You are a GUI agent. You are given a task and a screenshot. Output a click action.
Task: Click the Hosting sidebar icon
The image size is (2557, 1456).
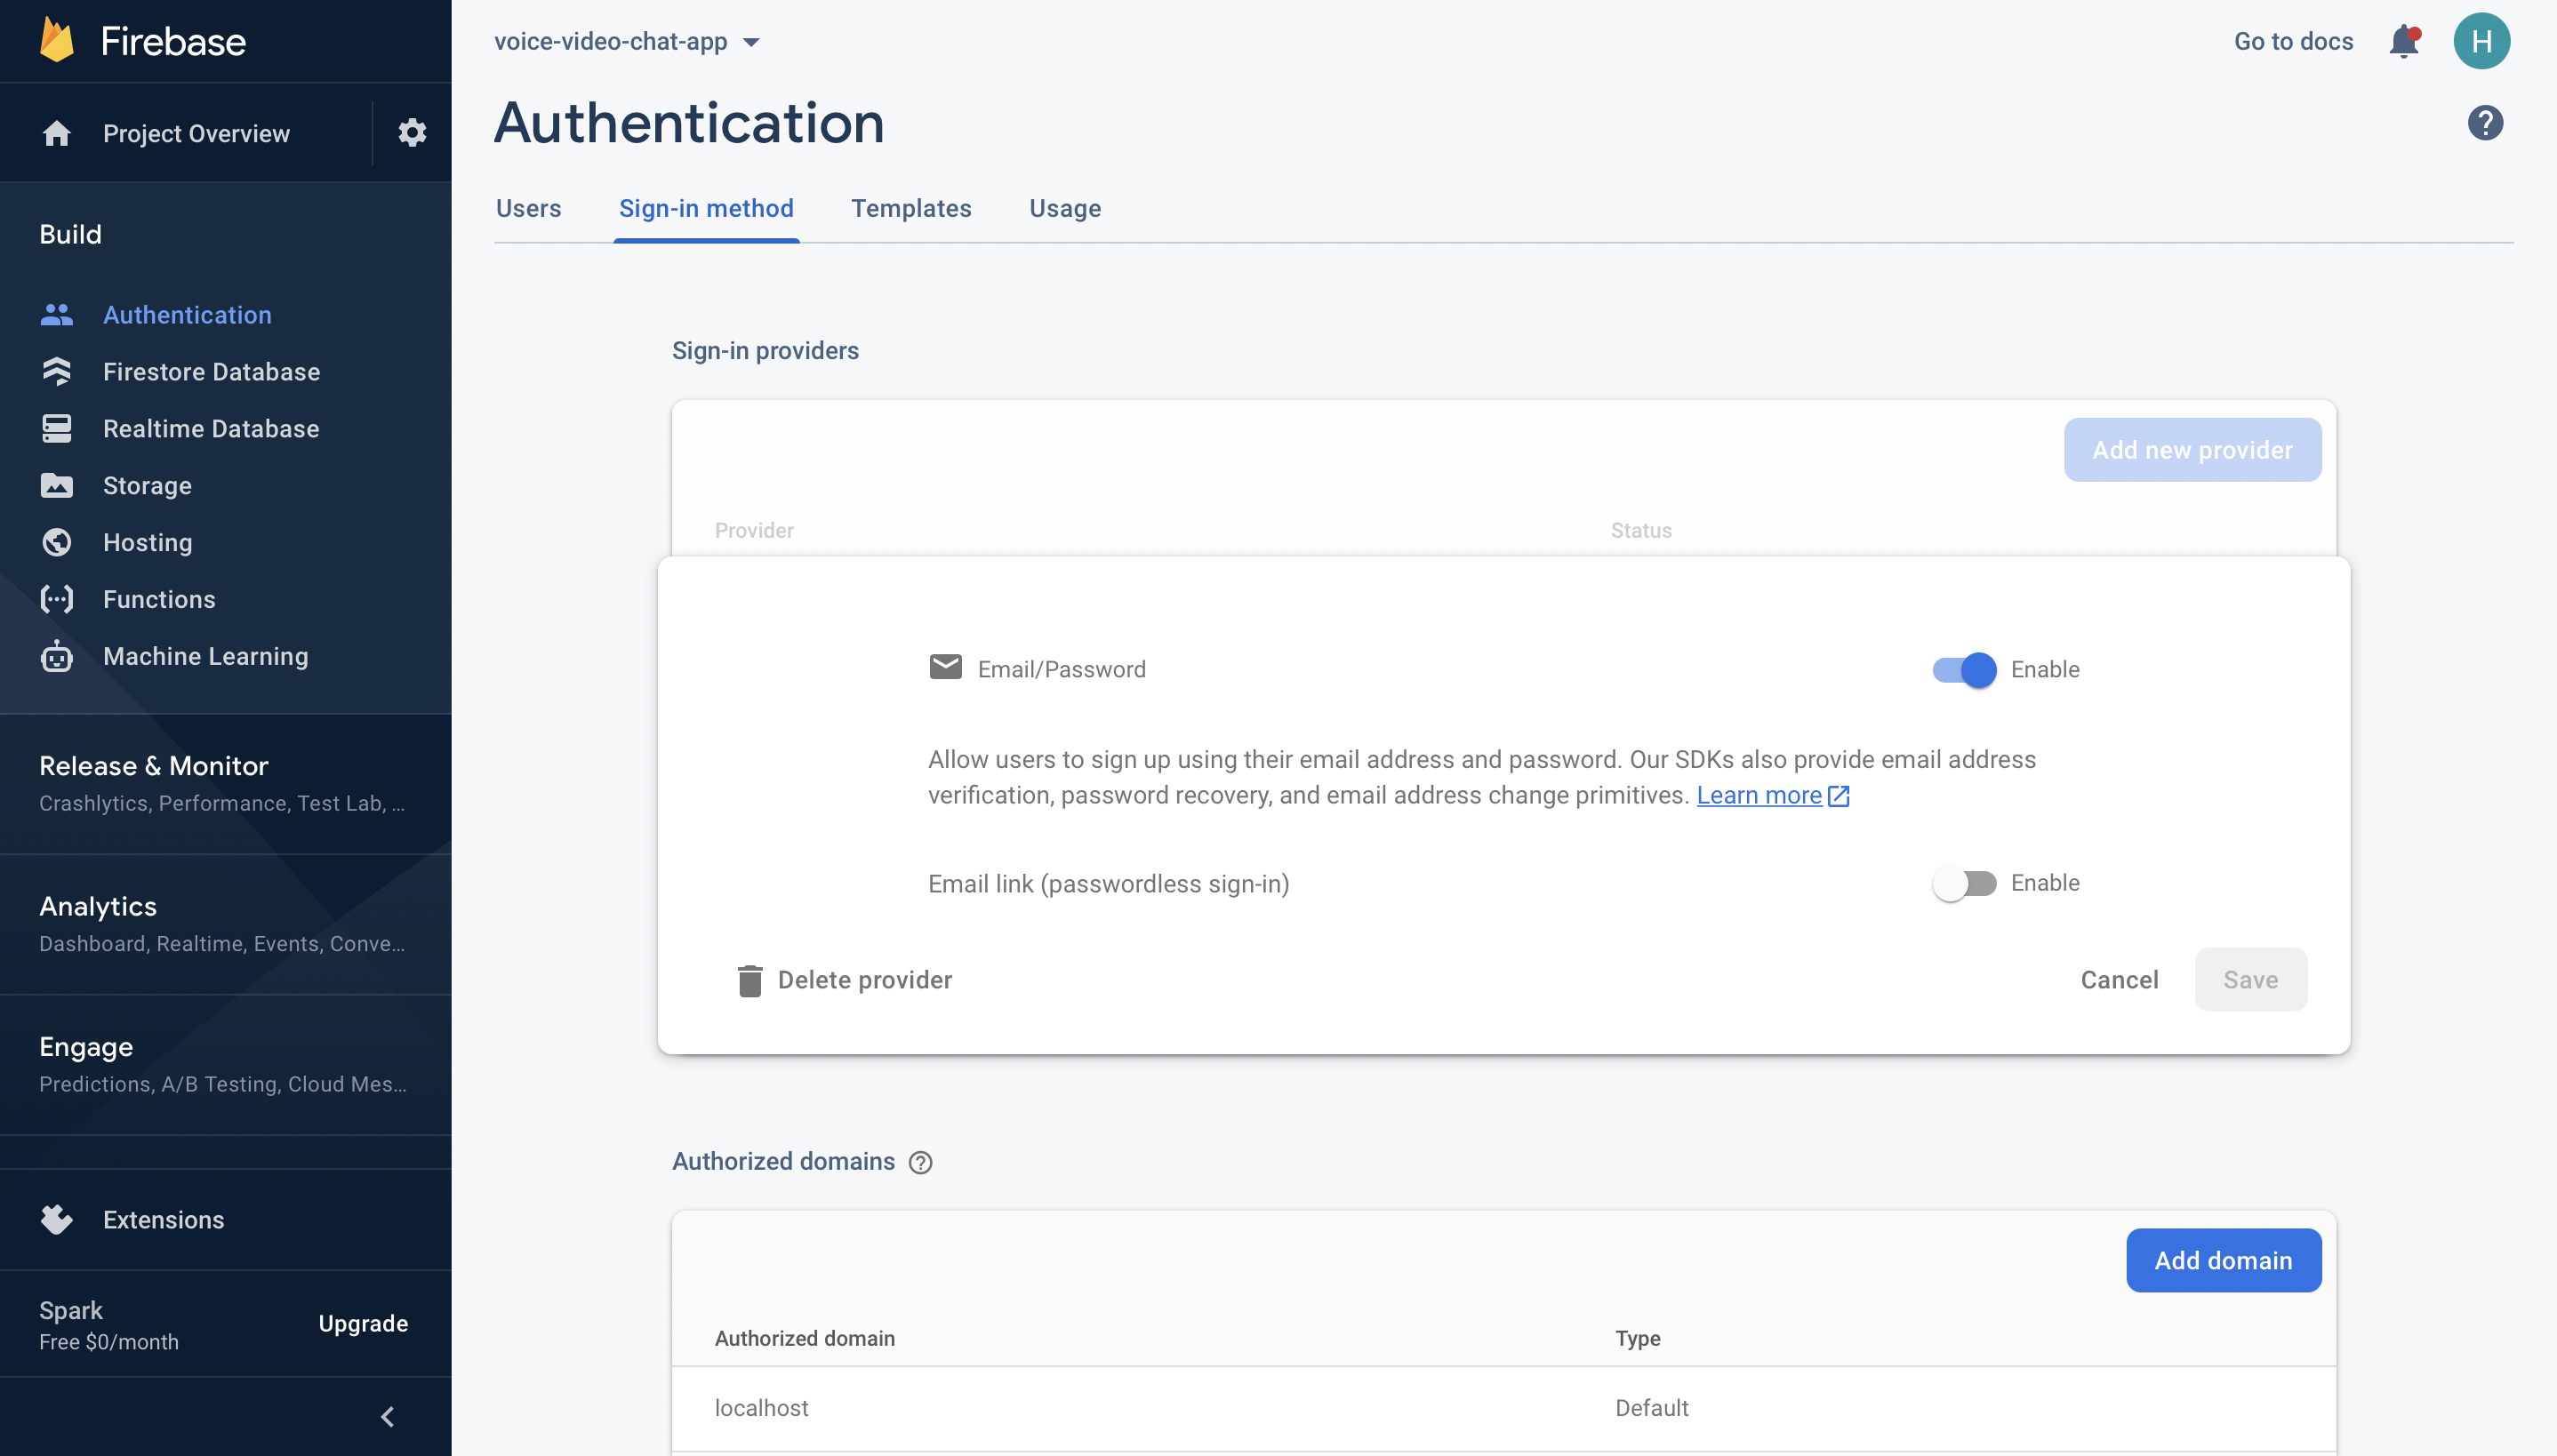point(56,541)
